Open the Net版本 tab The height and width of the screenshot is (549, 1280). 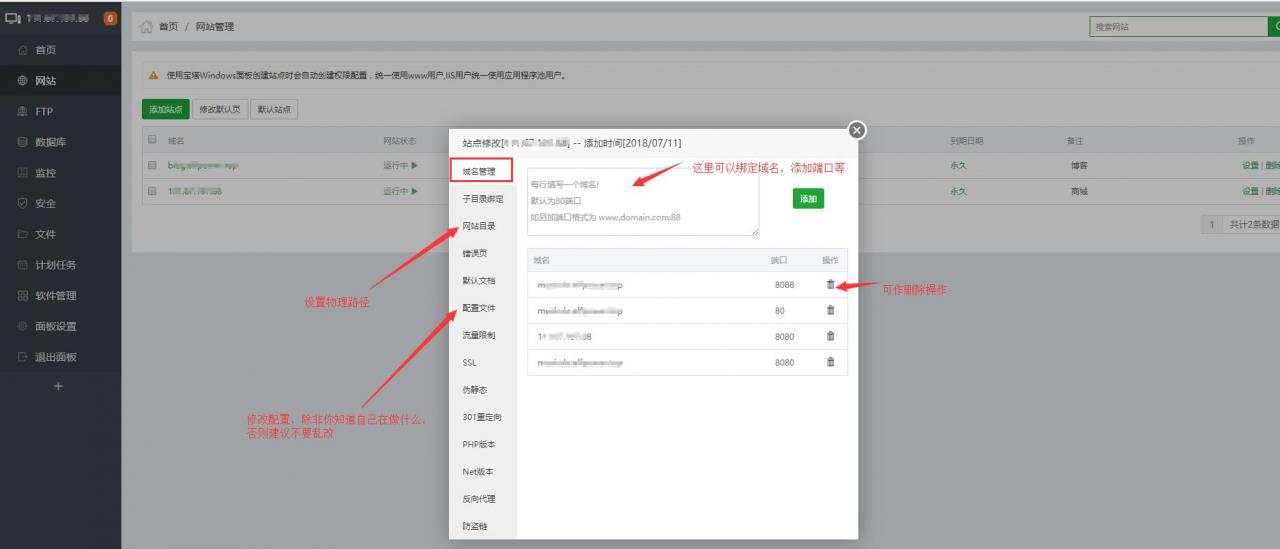[483, 471]
